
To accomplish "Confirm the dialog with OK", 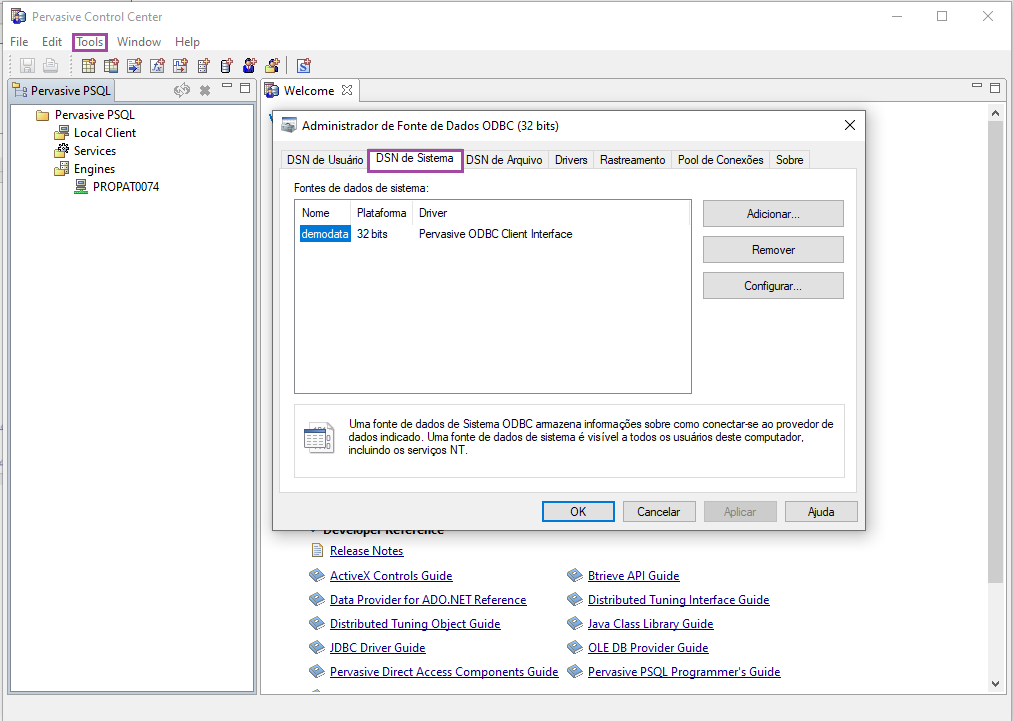I will click(578, 512).
